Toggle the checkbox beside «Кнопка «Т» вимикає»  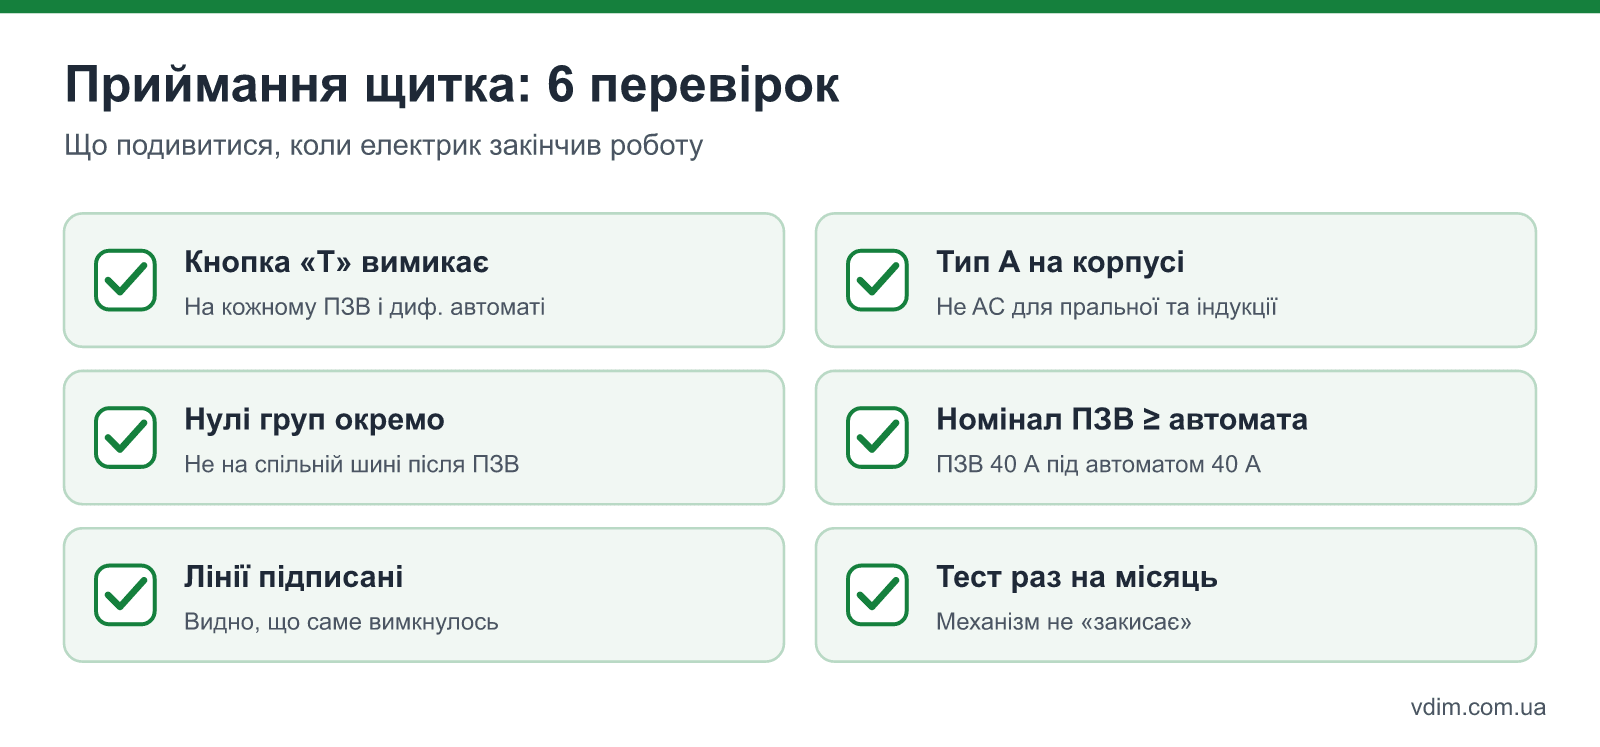pos(125,280)
